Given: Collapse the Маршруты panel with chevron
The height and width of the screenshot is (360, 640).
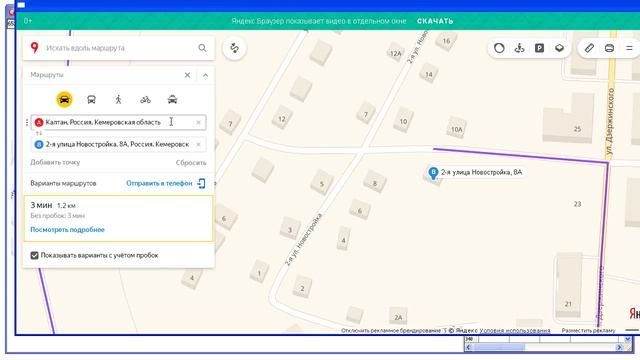Looking at the screenshot, I should click(x=205, y=75).
